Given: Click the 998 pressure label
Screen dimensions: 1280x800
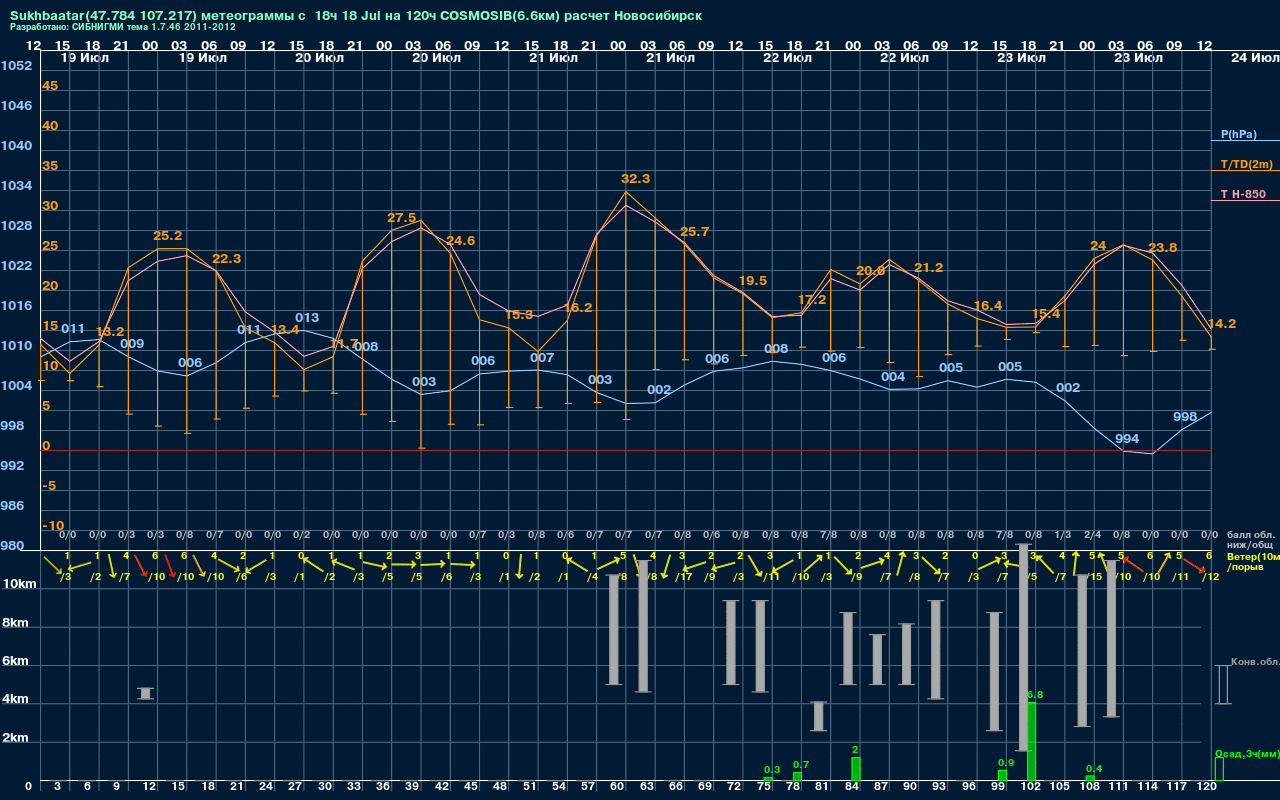Looking at the screenshot, I should pos(1185,417).
